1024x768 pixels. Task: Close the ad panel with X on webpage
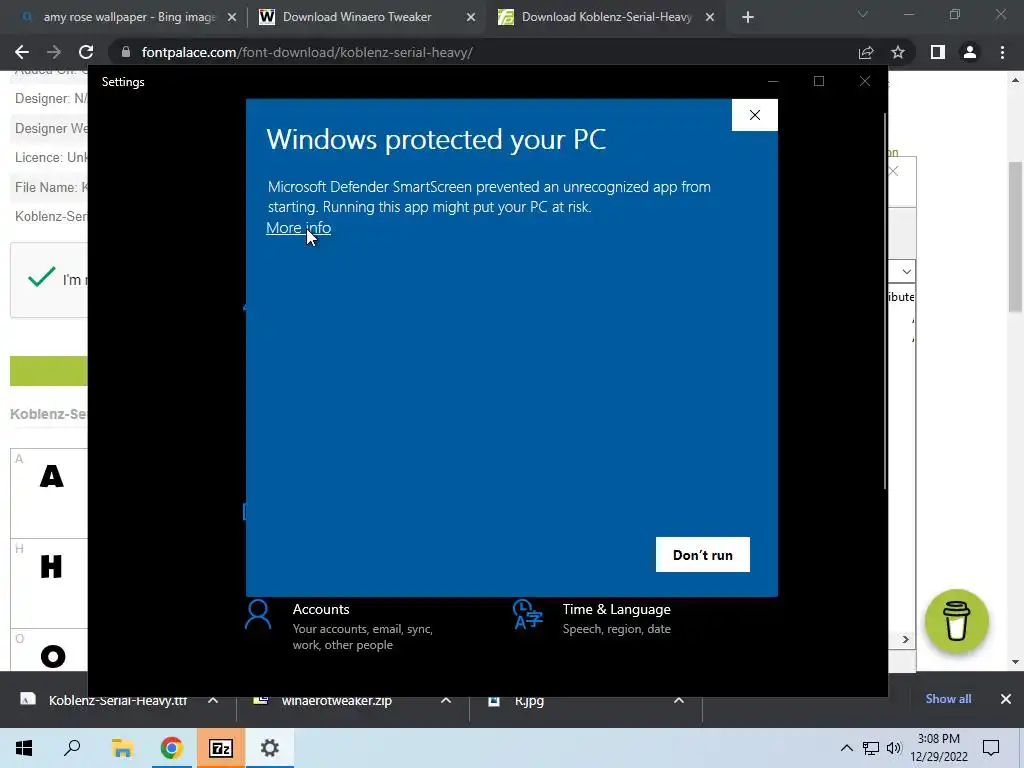coord(894,171)
